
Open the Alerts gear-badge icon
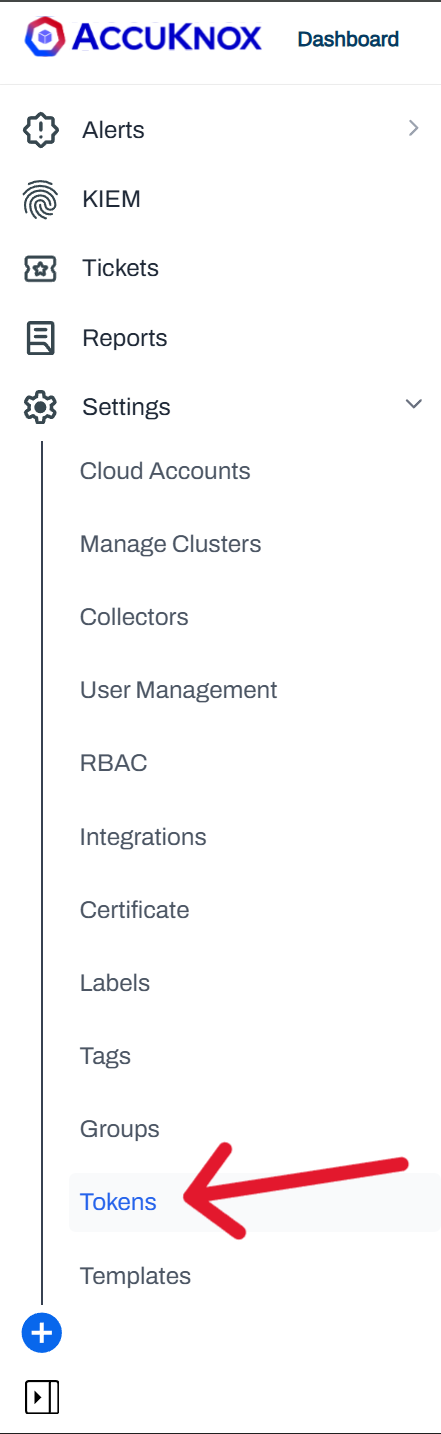pos(41,130)
